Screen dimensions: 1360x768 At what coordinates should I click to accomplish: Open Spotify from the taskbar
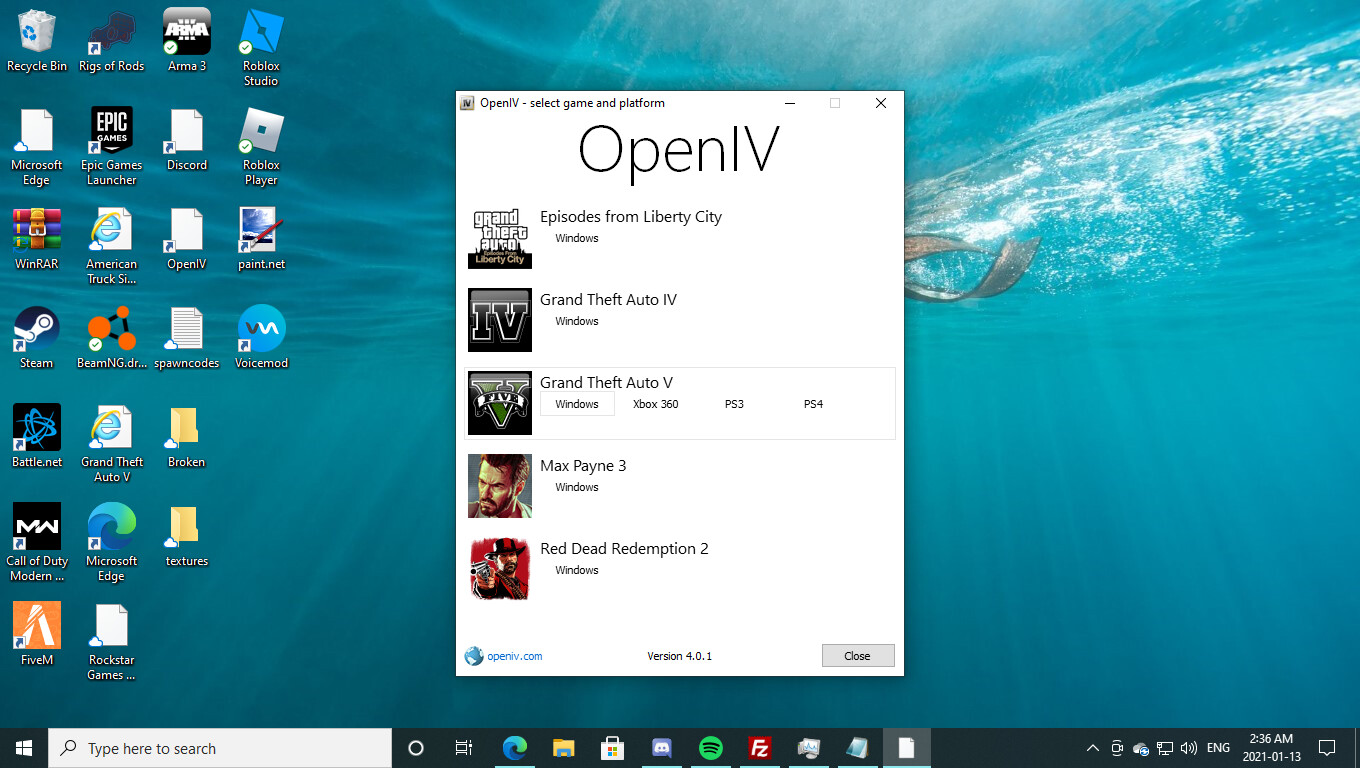click(711, 748)
